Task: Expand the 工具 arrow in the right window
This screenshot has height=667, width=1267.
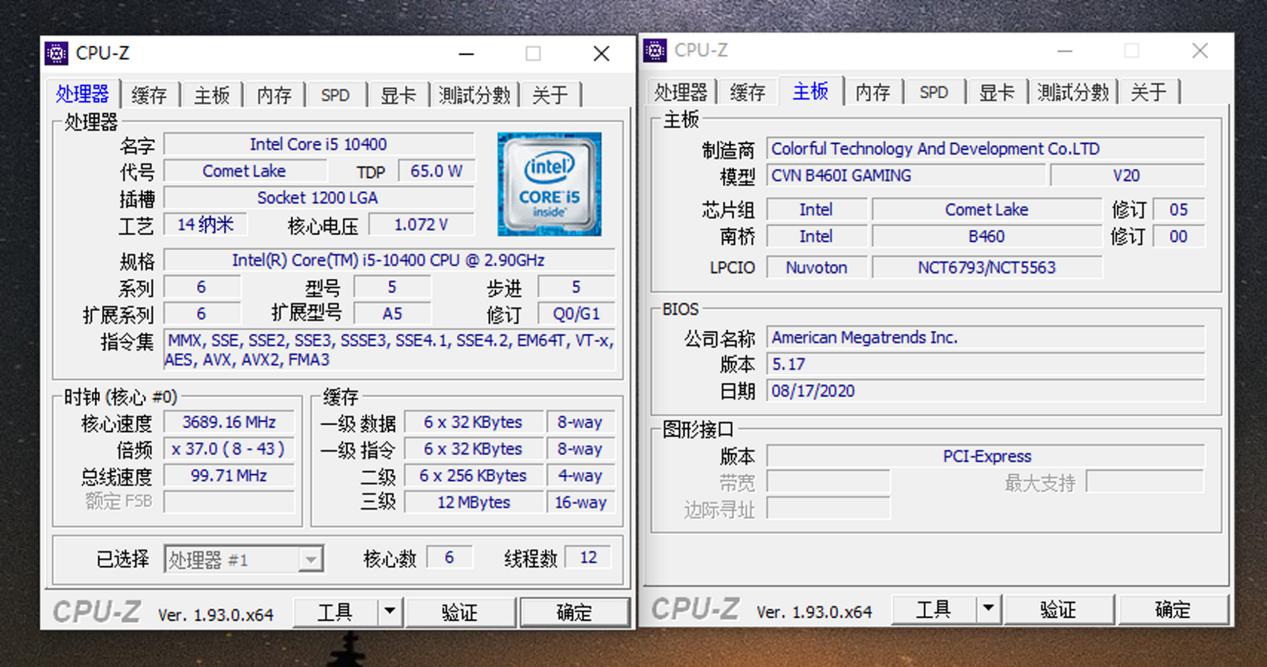Action: 988,609
